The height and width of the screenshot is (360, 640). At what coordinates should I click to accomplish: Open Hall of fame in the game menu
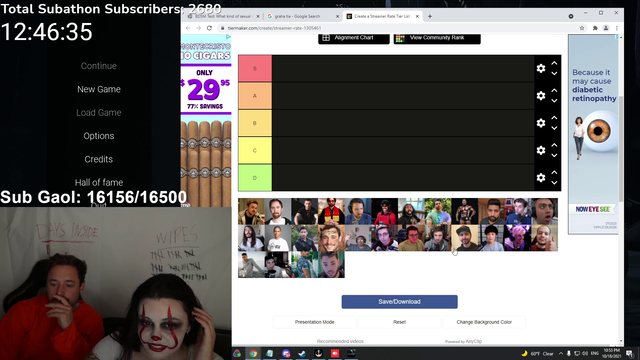tap(99, 182)
